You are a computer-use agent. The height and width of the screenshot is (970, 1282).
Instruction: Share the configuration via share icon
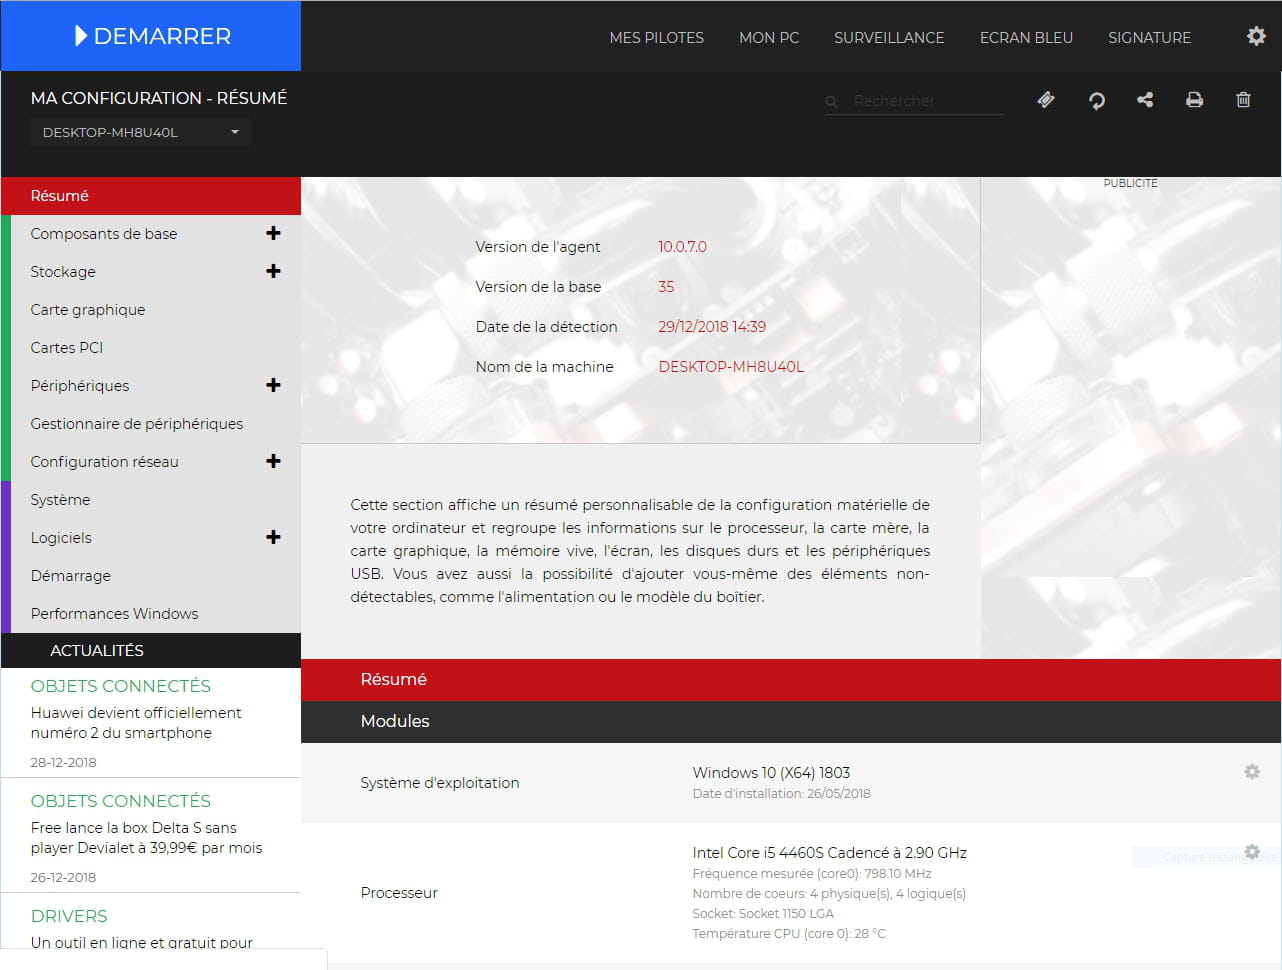click(1145, 99)
